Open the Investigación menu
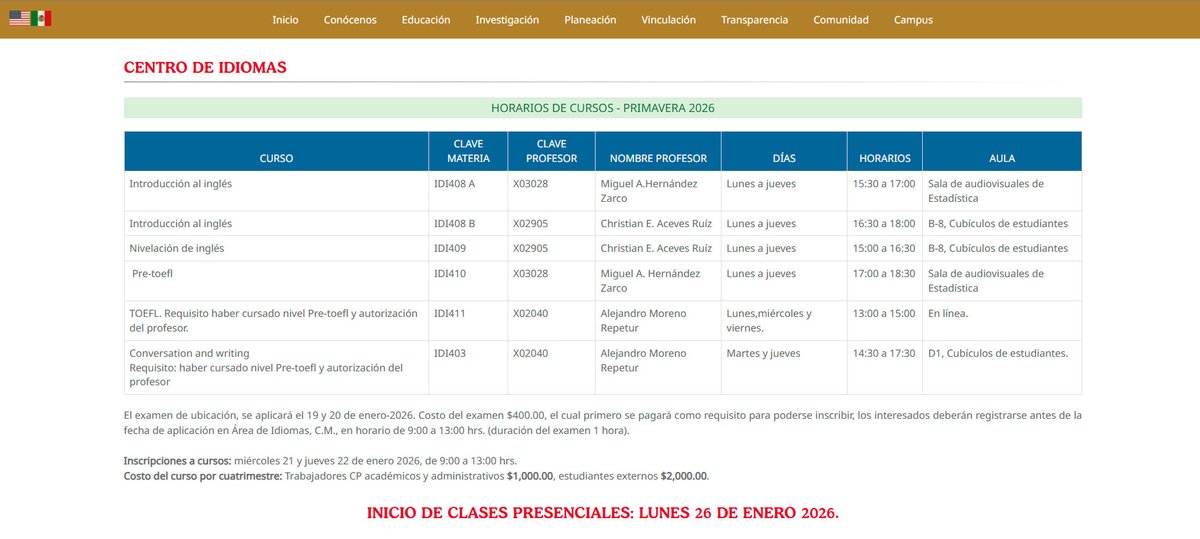1200x539 pixels. click(507, 19)
